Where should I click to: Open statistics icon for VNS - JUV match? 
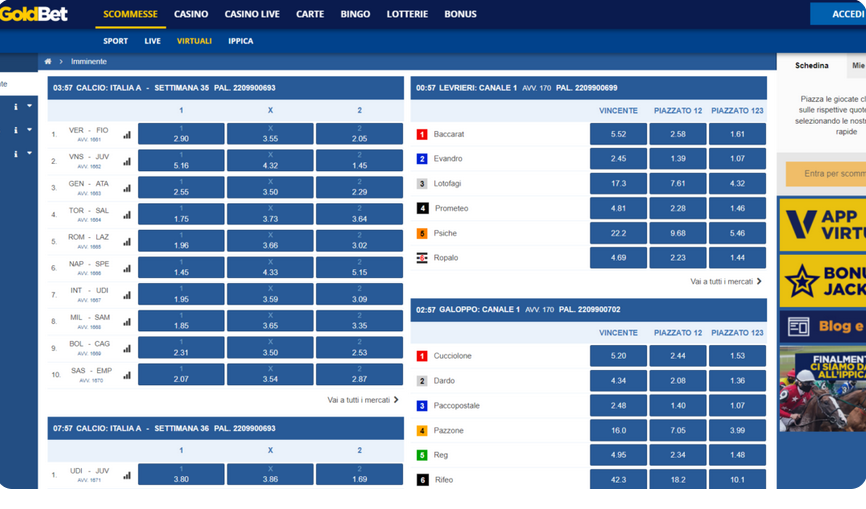tap(127, 161)
